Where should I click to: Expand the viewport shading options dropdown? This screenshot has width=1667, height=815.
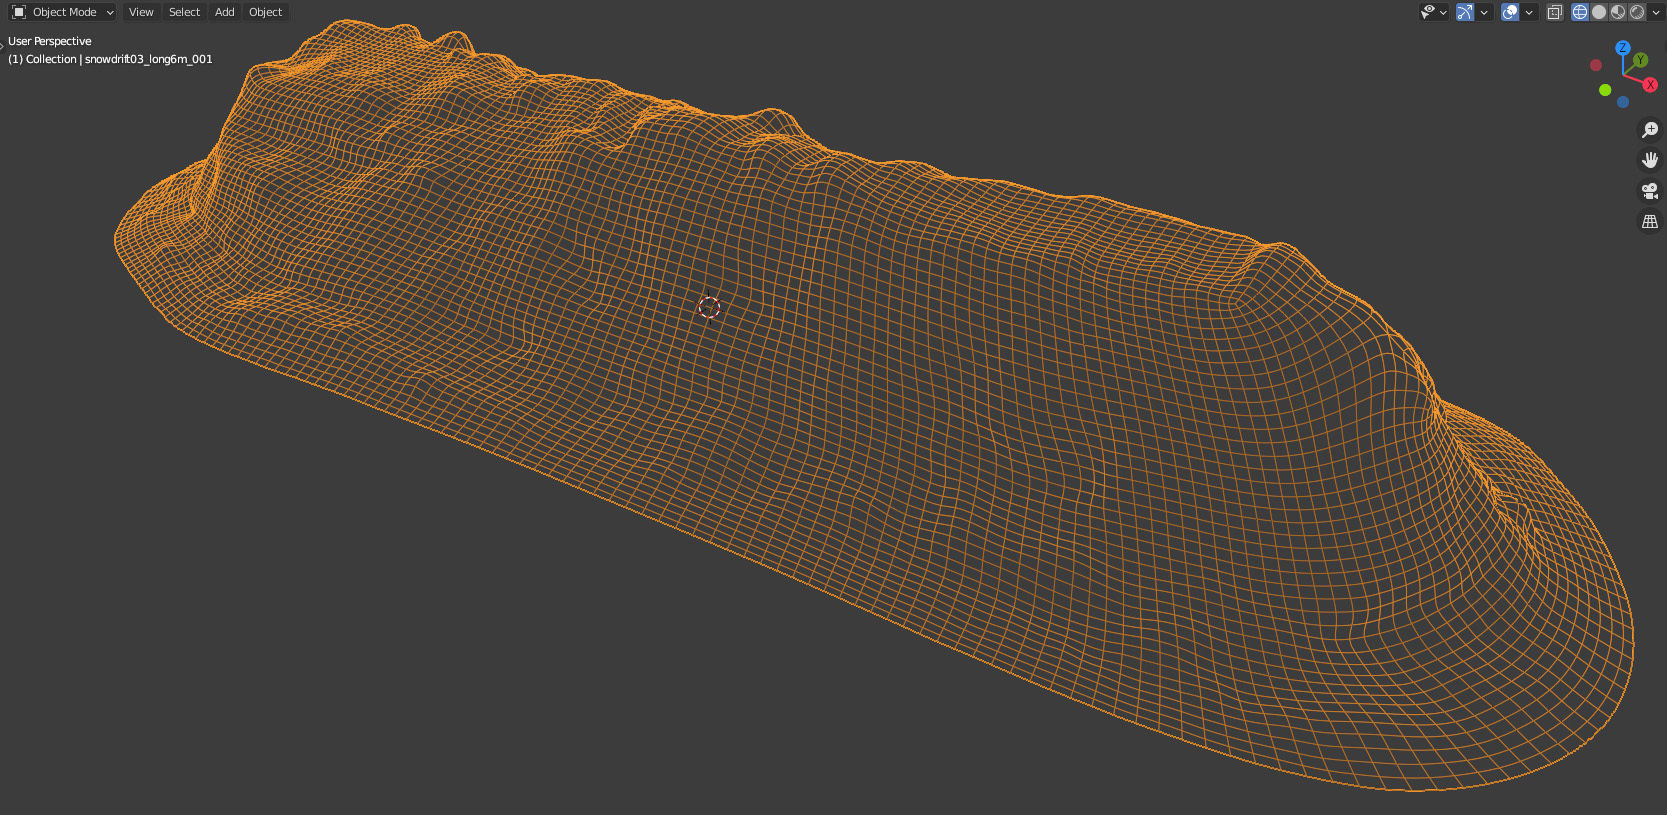[x=1656, y=12]
